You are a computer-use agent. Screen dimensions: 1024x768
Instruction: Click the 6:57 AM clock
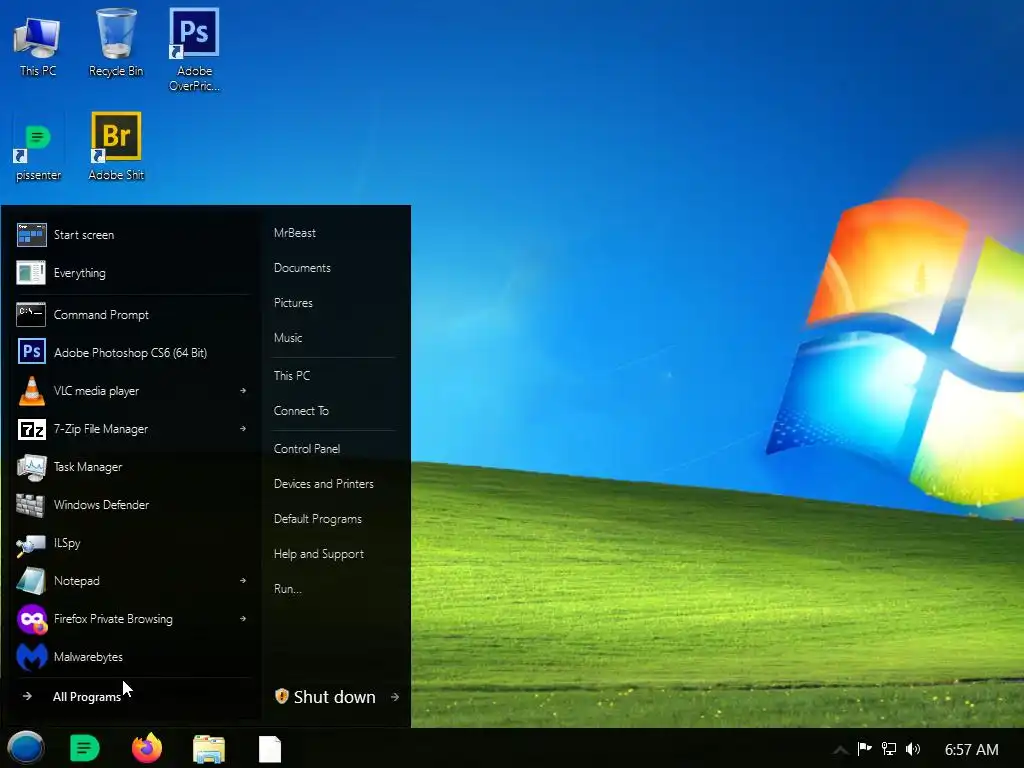pyautogui.click(x=972, y=750)
